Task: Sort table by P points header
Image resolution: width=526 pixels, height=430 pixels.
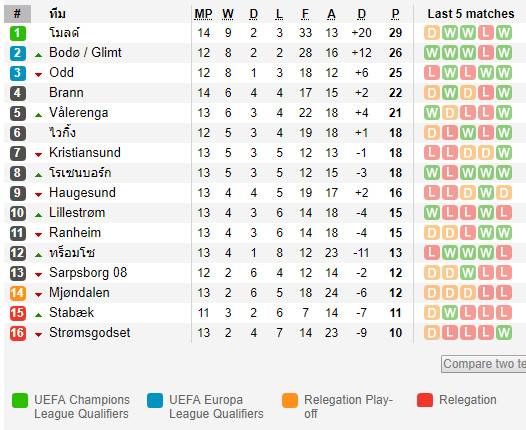Action: (x=396, y=14)
